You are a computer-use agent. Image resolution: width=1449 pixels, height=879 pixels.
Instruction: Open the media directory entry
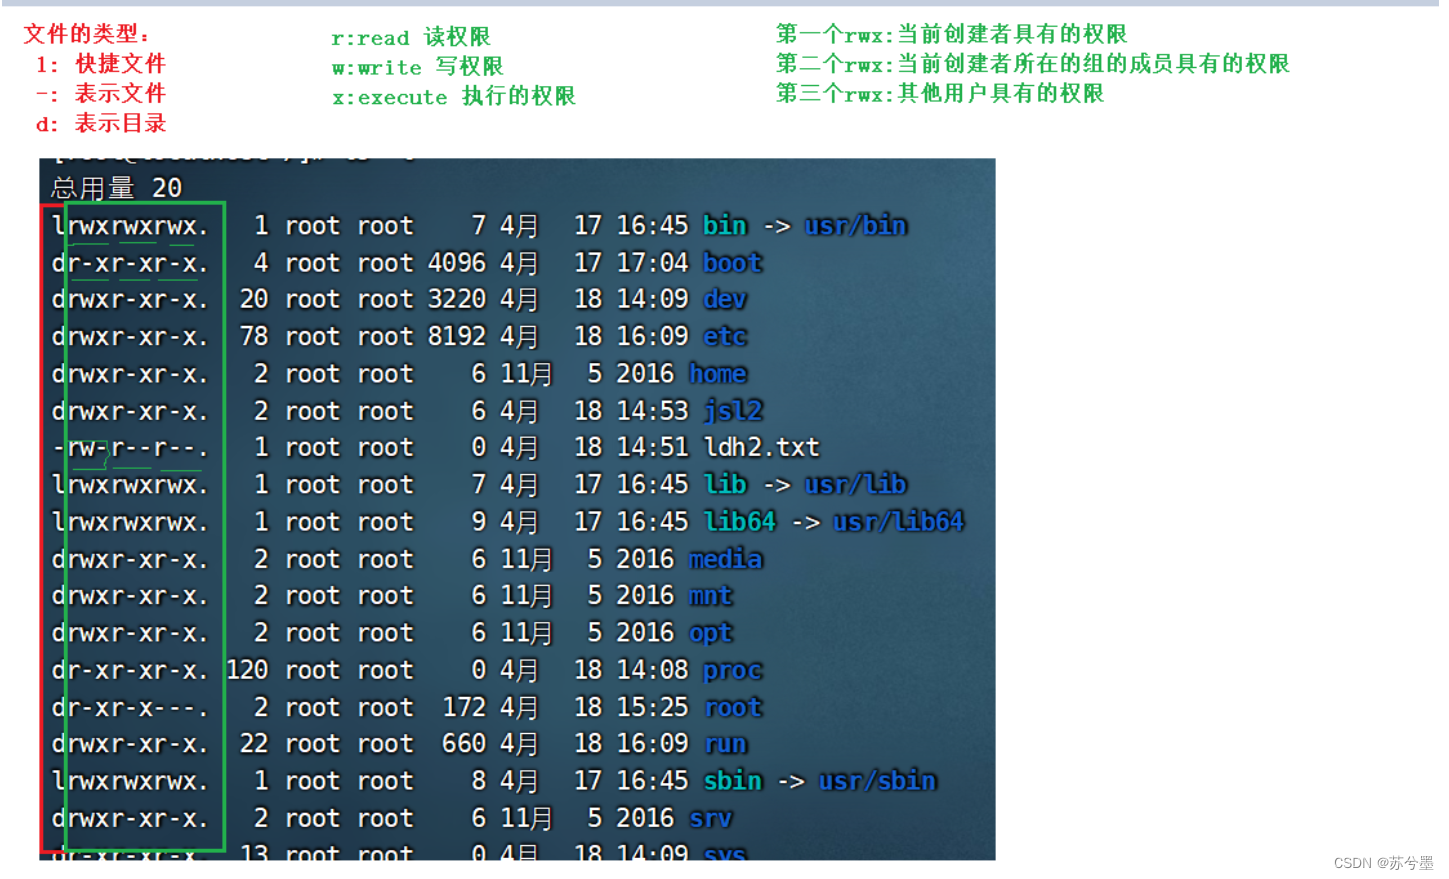(726, 558)
